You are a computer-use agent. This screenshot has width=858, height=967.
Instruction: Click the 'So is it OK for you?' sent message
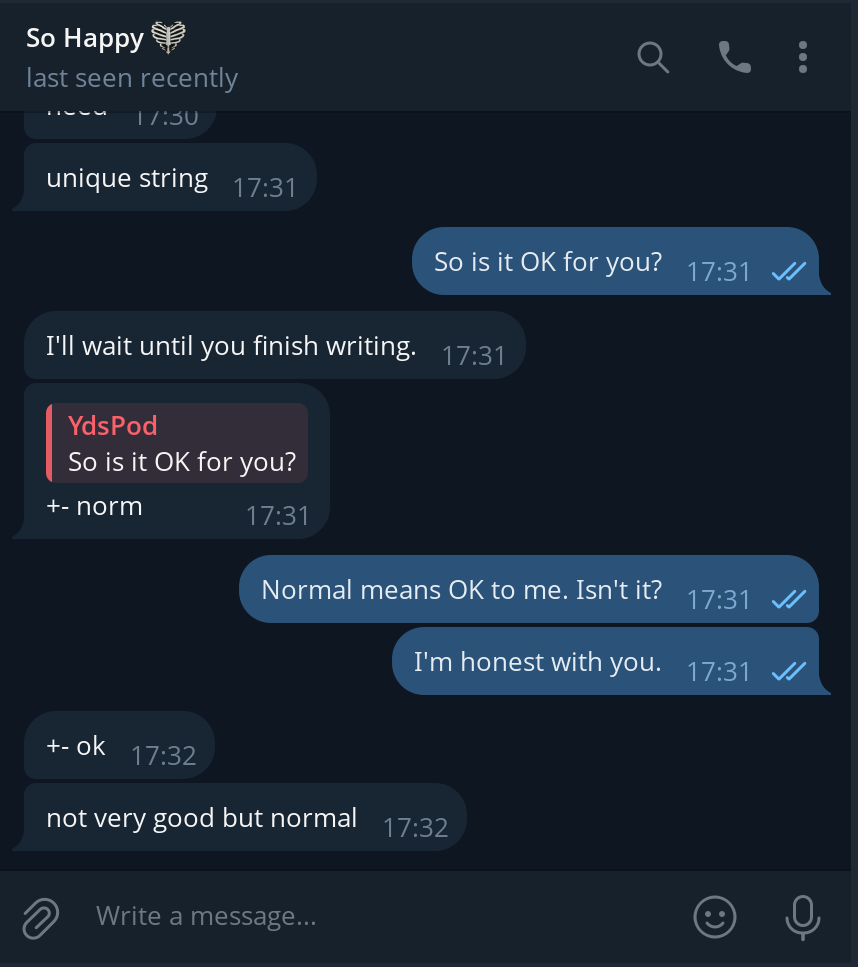click(x=619, y=261)
